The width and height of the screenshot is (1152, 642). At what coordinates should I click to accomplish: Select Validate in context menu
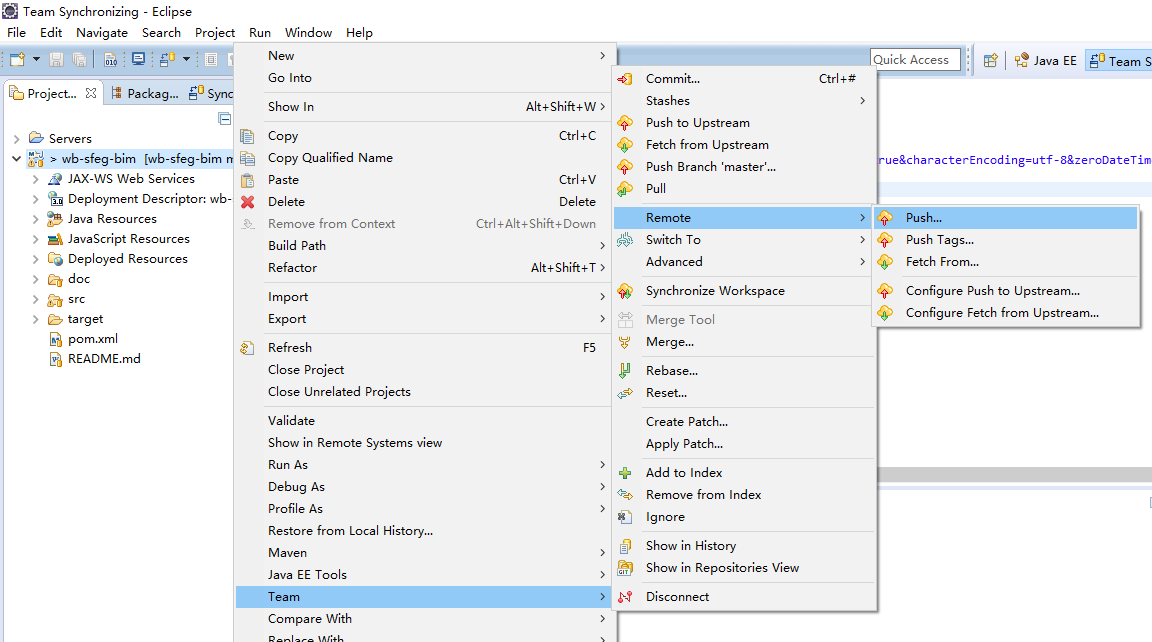(x=423, y=421)
